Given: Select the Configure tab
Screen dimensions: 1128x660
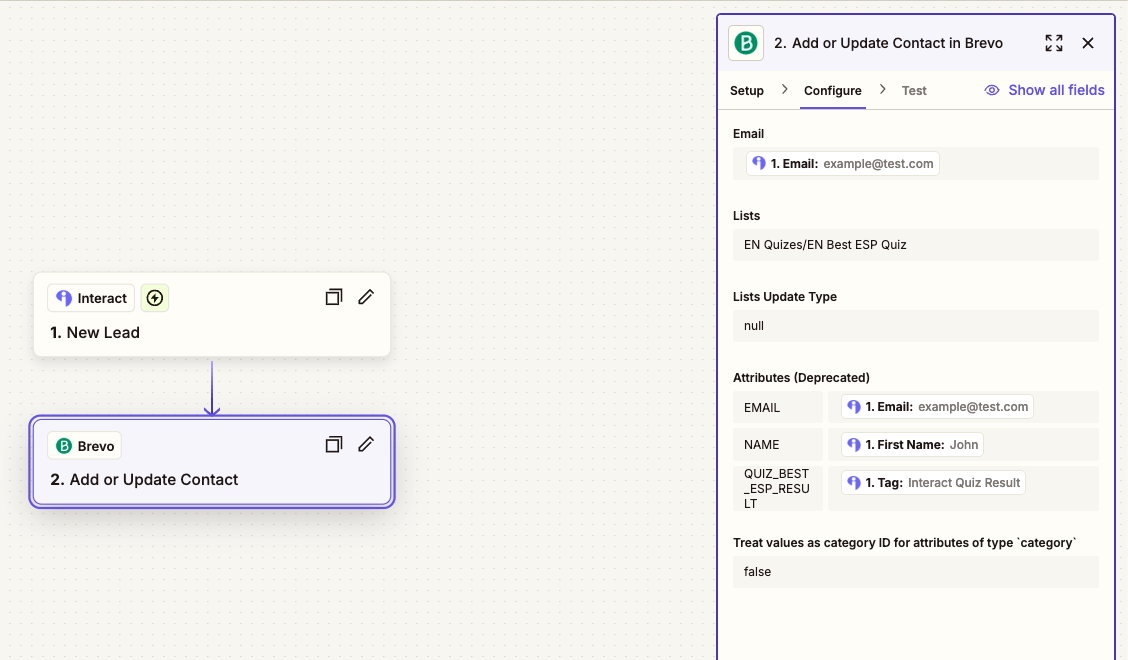Looking at the screenshot, I should (832, 91).
